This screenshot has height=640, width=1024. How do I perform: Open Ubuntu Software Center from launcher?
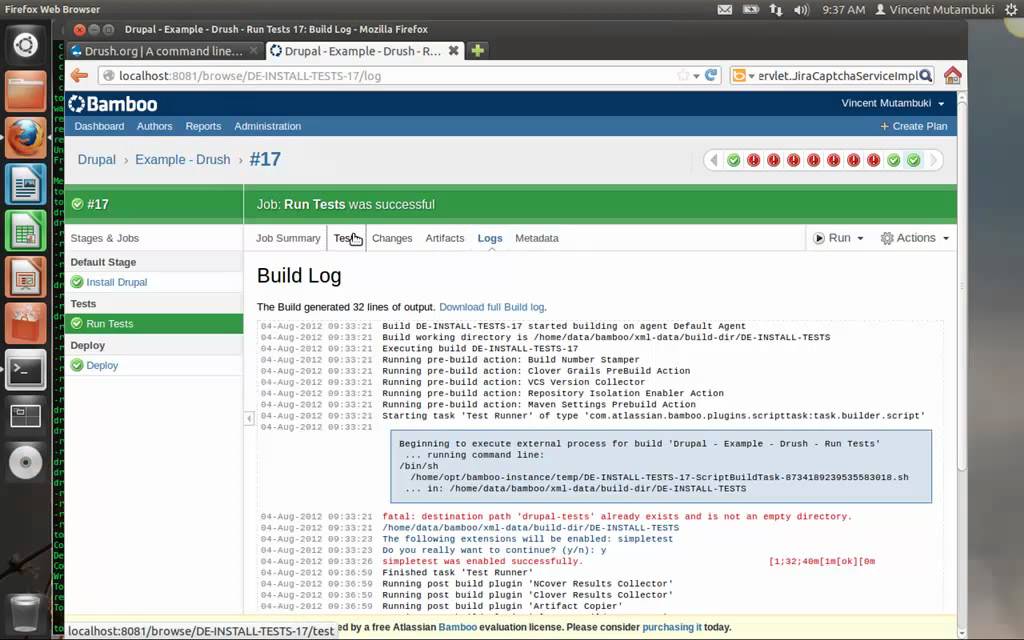(x=25, y=323)
